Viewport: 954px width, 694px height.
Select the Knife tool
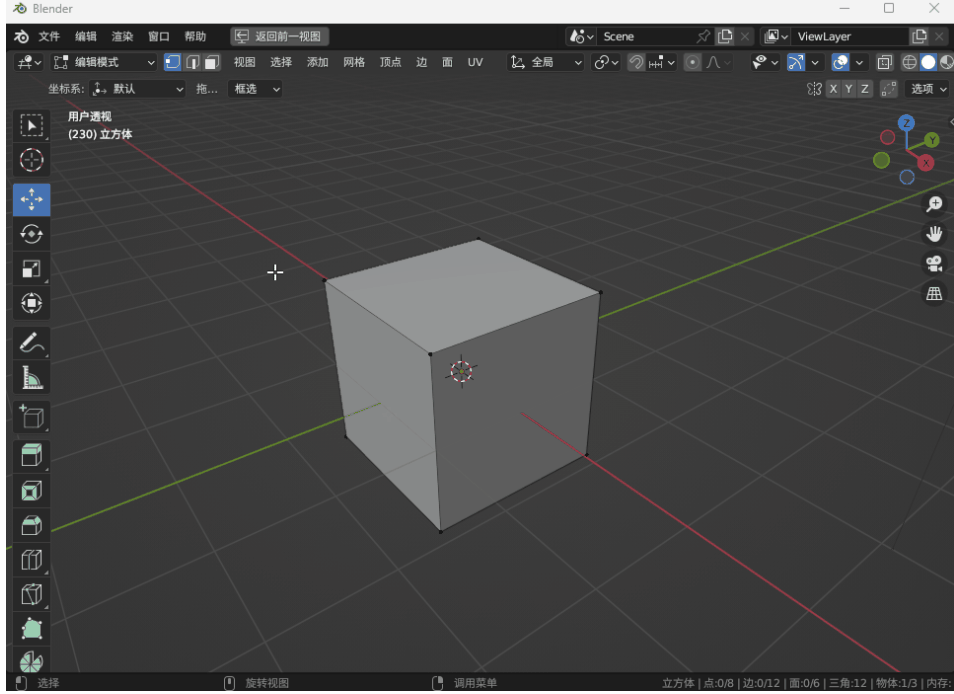tap(31, 594)
